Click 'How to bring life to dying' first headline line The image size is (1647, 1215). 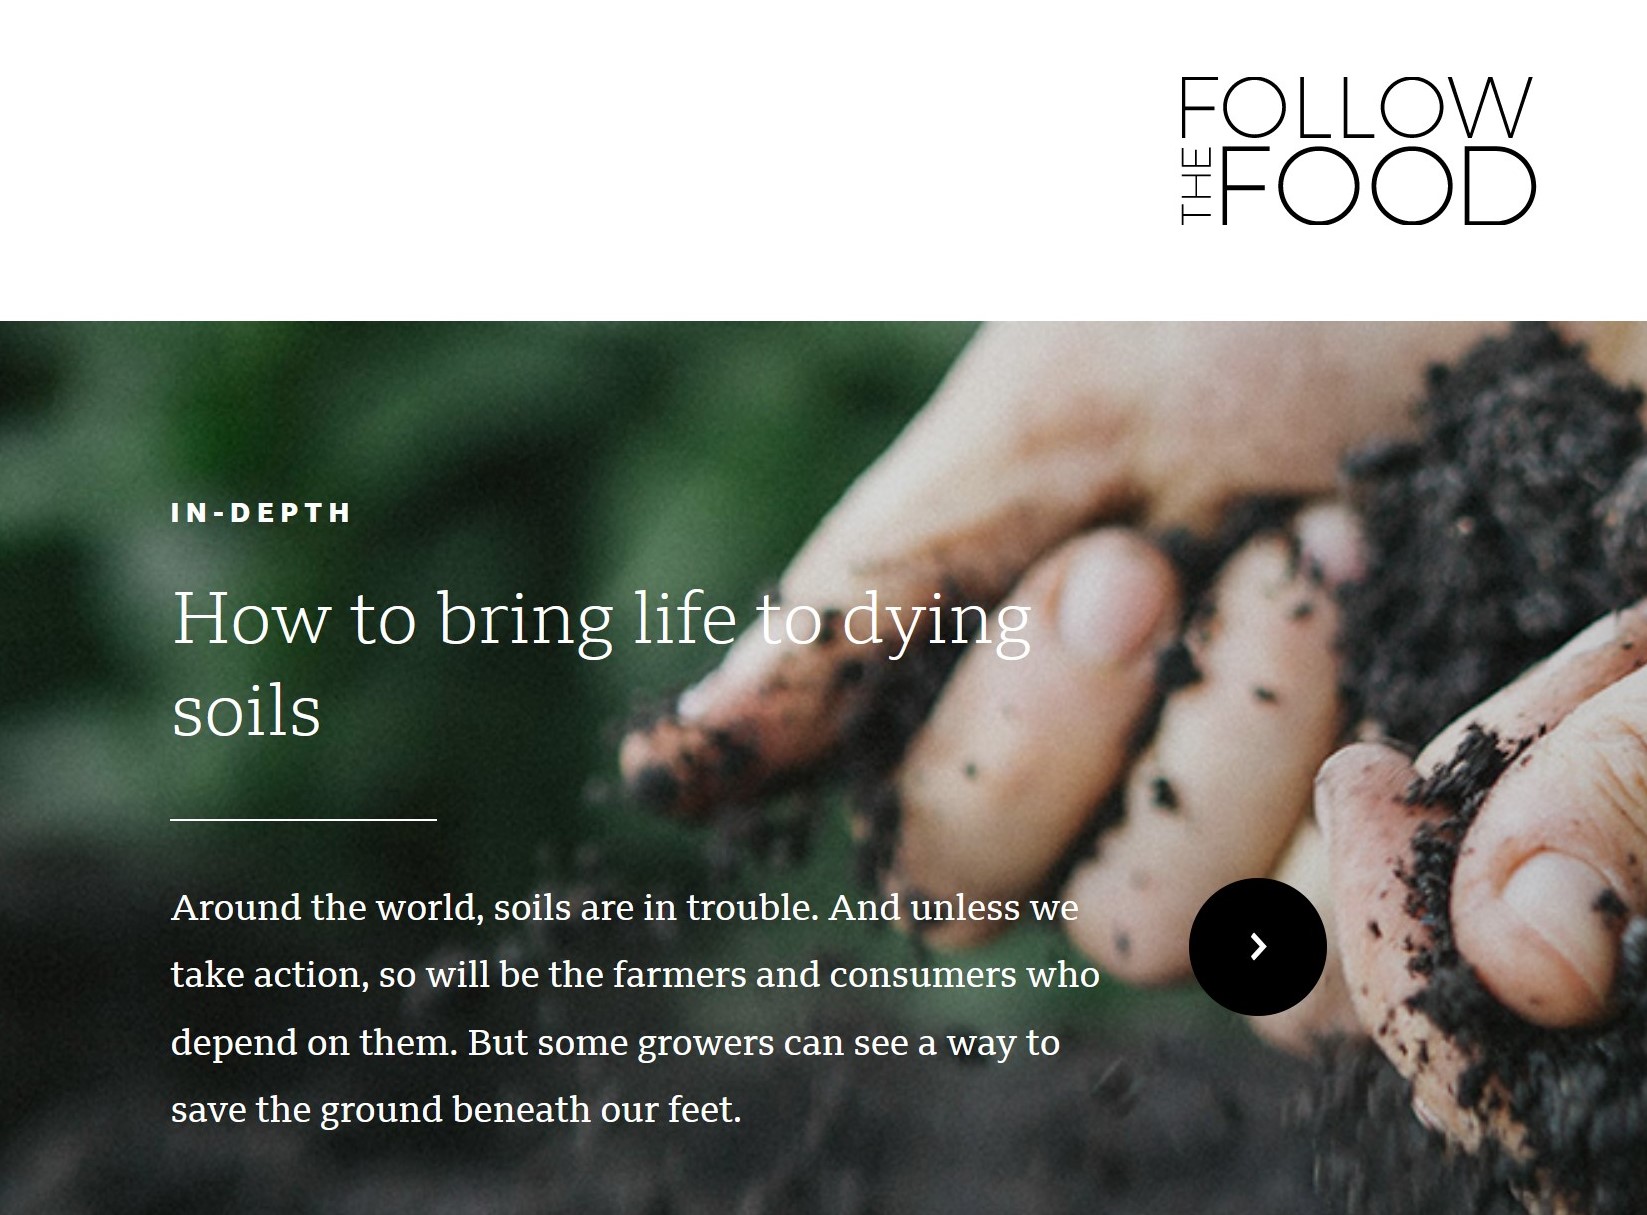[600, 619]
